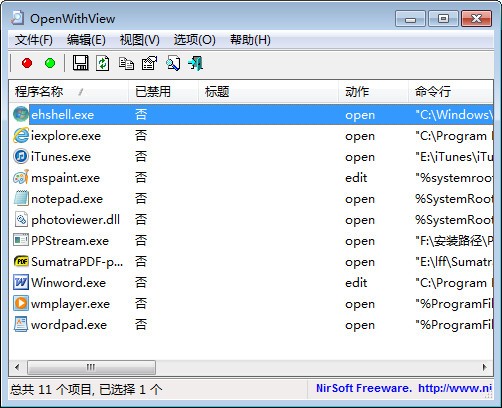Screen dimensions: 502x408
Task: Click the OpenWithView title bar app icon
Action: point(17,18)
